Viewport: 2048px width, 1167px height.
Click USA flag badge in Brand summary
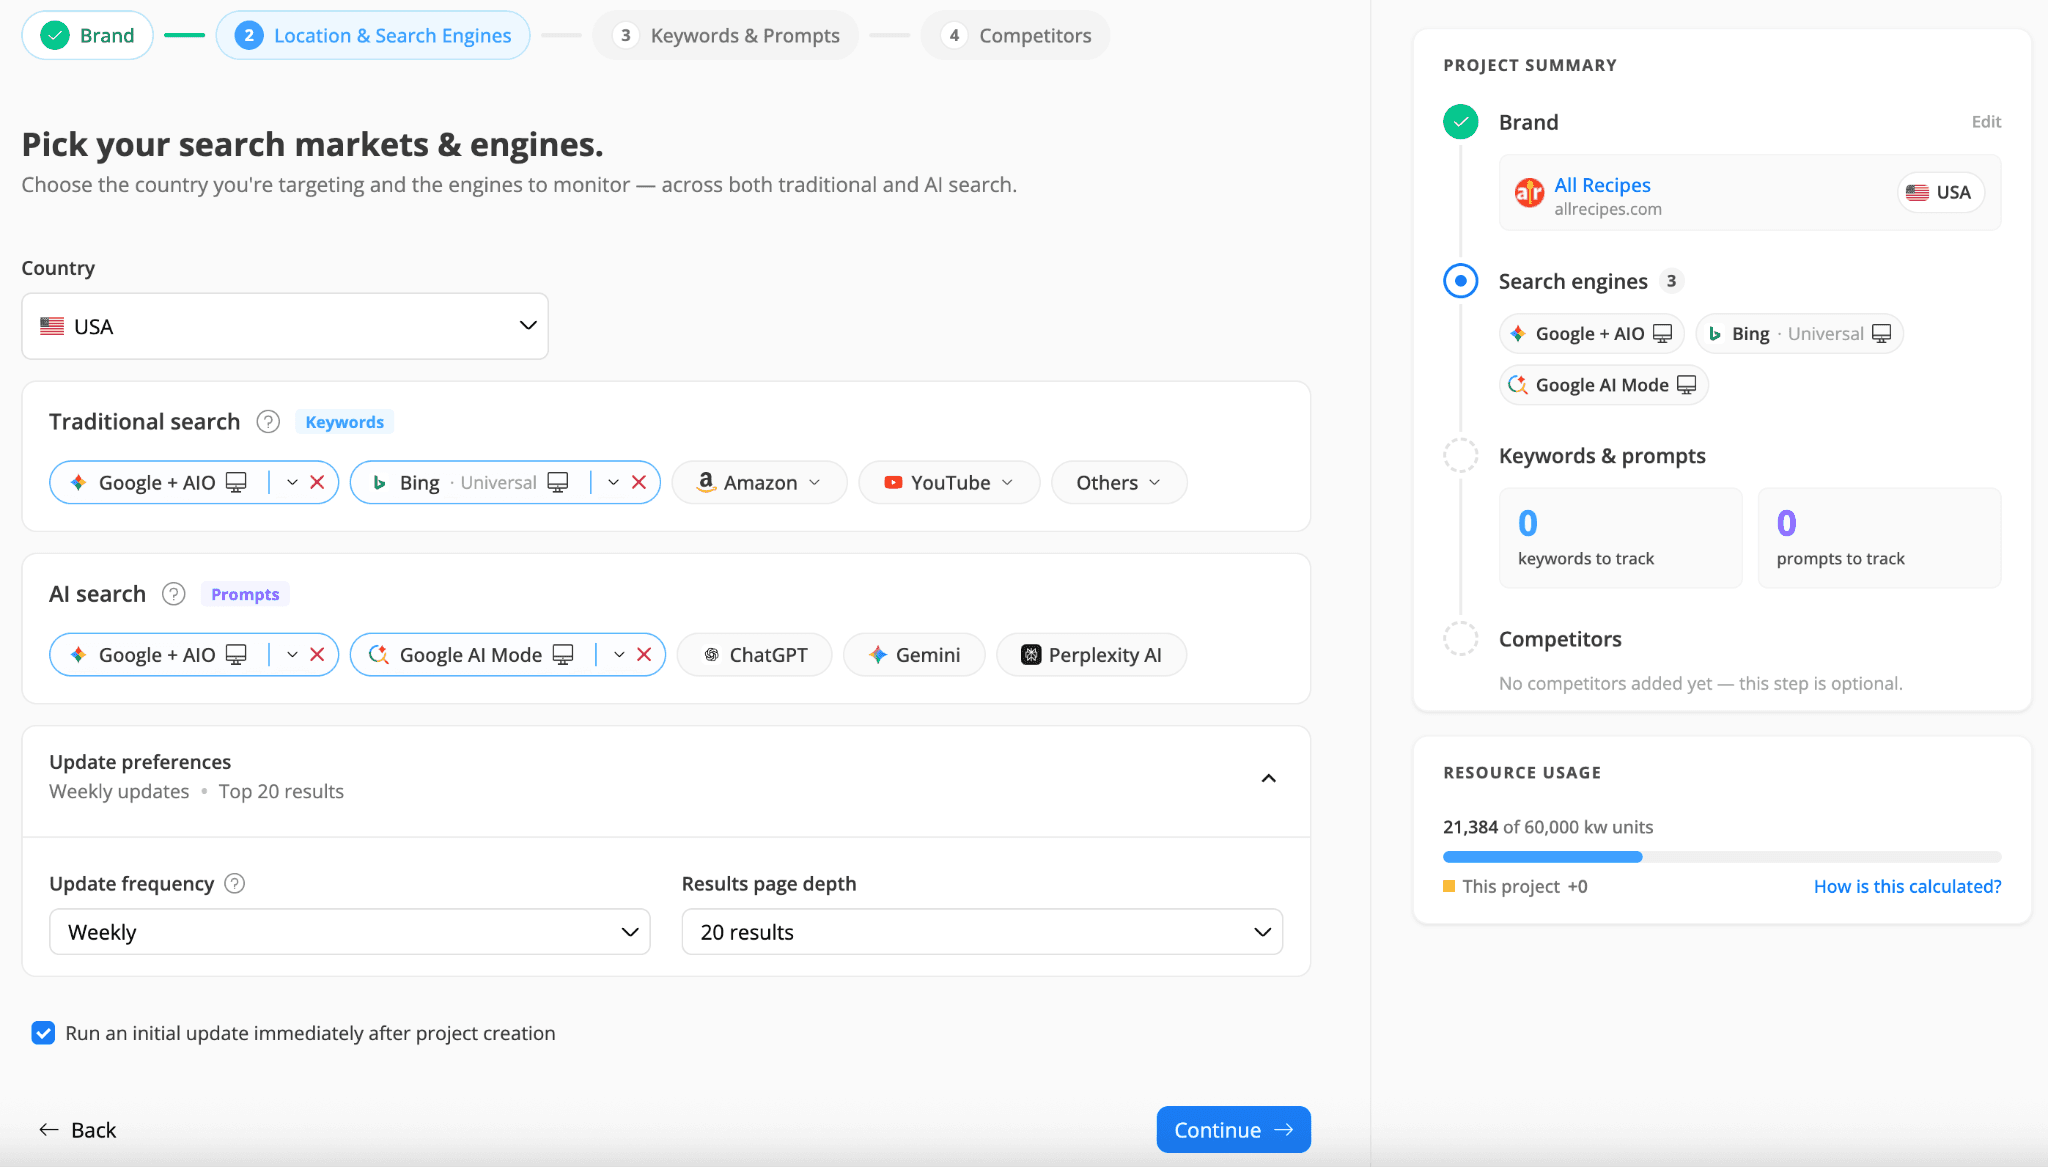coord(1940,192)
